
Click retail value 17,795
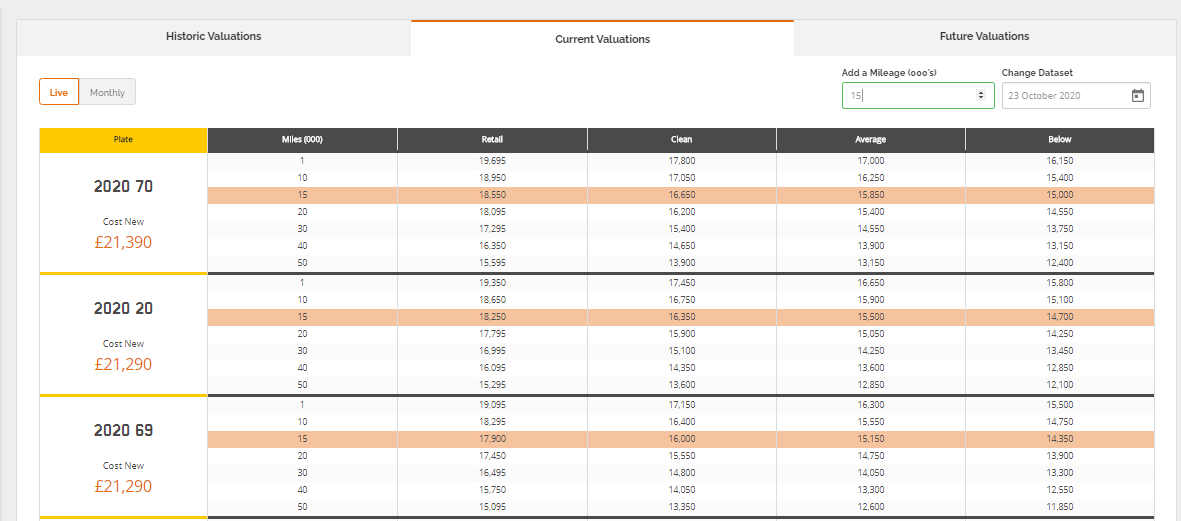(492, 334)
